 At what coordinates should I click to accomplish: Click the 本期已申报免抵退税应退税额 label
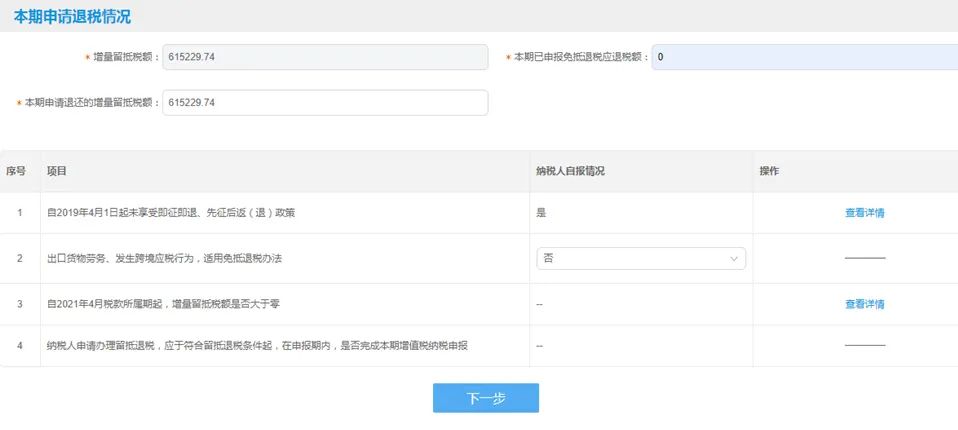tap(580, 57)
